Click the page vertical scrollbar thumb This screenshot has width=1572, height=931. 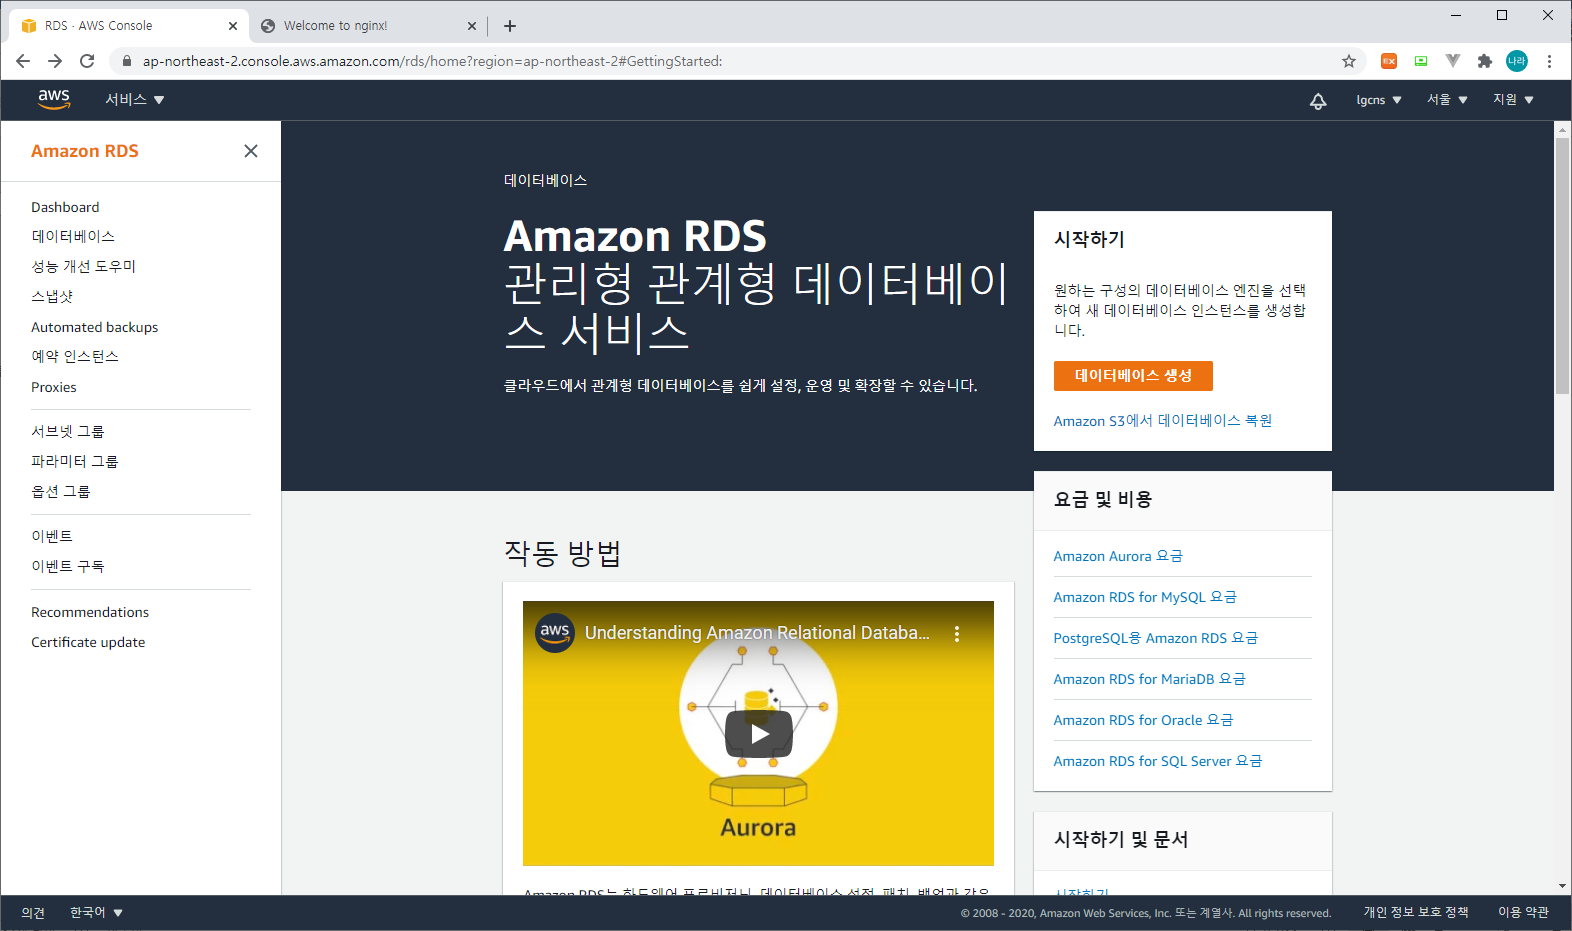[x=1562, y=266]
